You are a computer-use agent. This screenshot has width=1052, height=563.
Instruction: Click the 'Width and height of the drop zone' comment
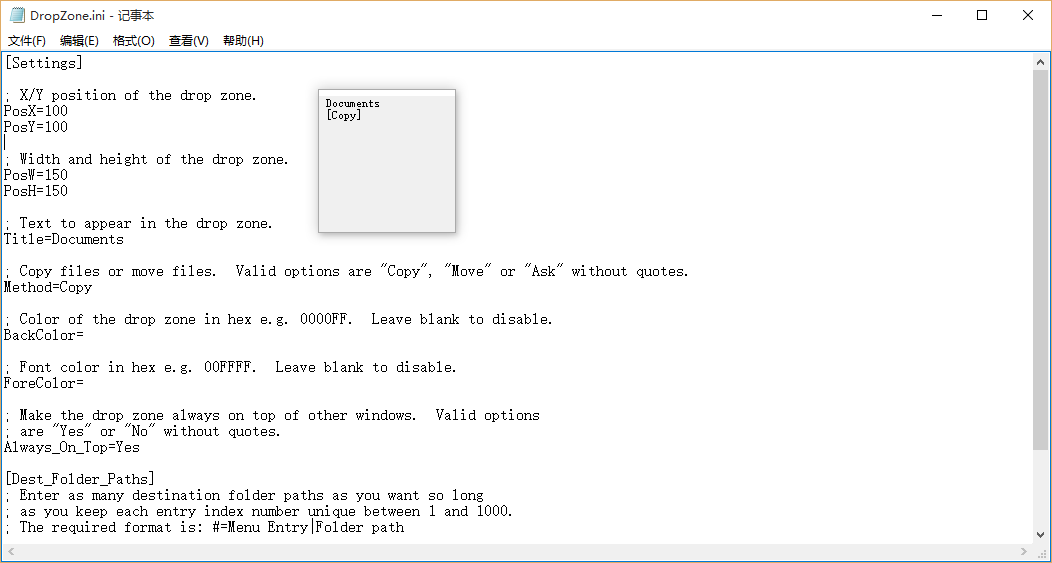pos(146,159)
